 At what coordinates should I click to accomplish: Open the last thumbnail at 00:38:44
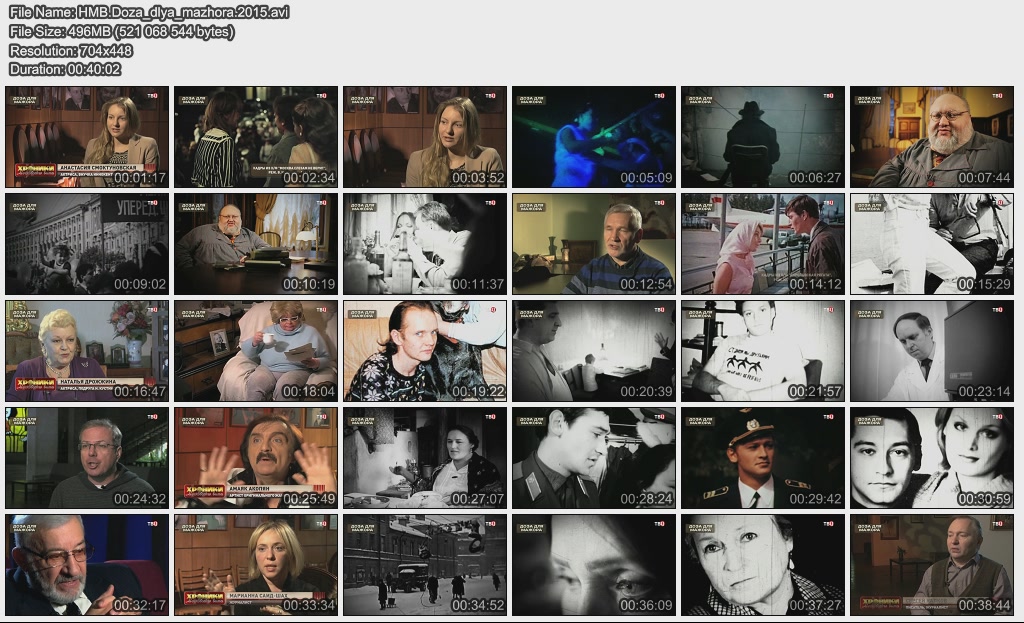tap(931, 565)
